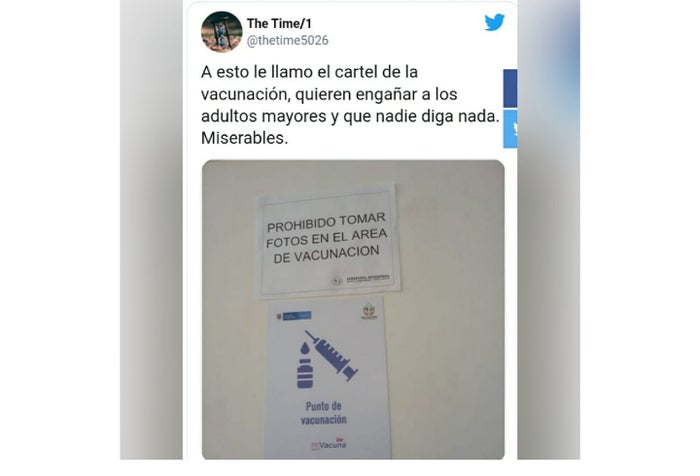This screenshot has height=476, width=700.
Task: Click the syringe icon on the poster
Action: click(x=332, y=355)
